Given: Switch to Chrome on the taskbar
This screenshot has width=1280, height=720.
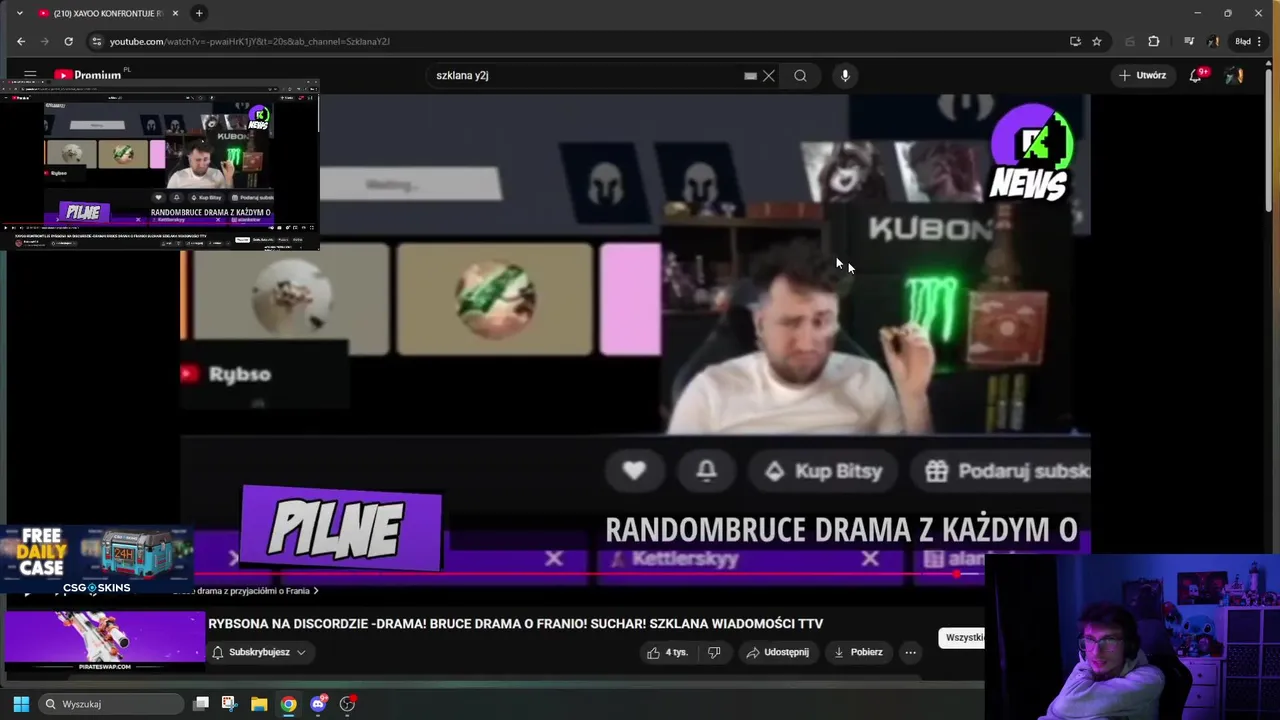Looking at the screenshot, I should pos(288,704).
